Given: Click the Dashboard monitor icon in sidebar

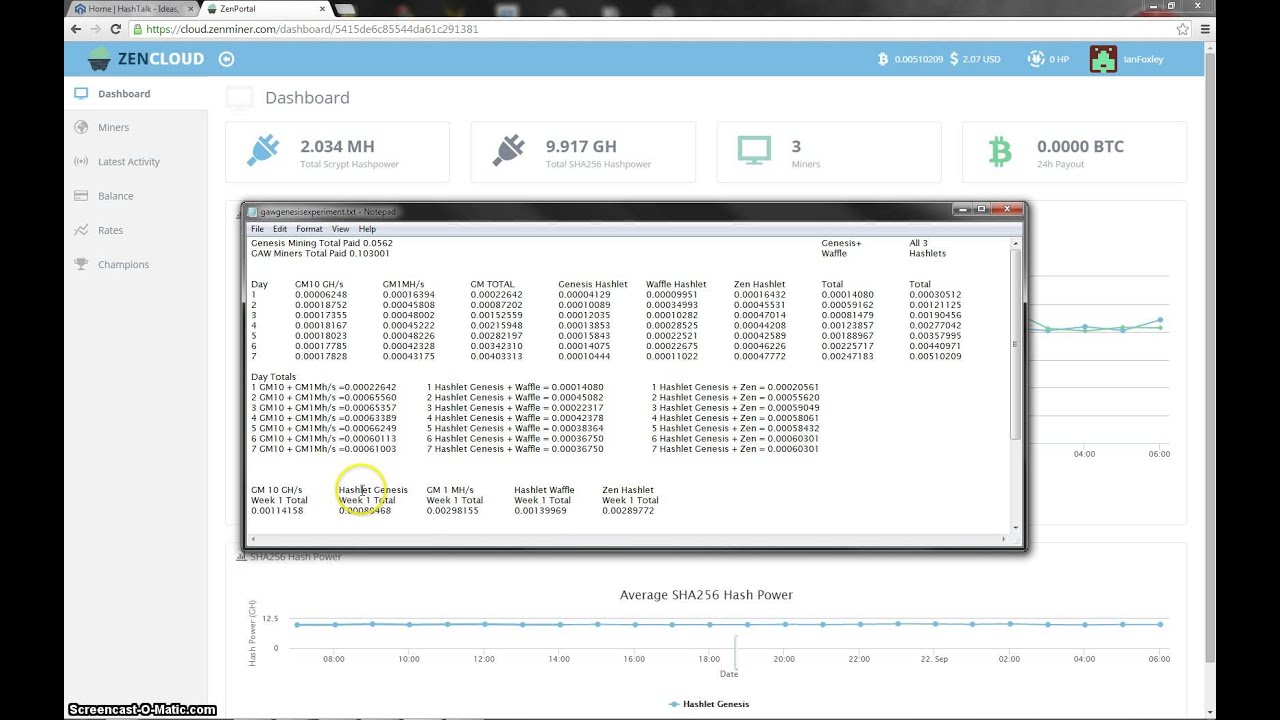Looking at the screenshot, I should (x=81, y=94).
